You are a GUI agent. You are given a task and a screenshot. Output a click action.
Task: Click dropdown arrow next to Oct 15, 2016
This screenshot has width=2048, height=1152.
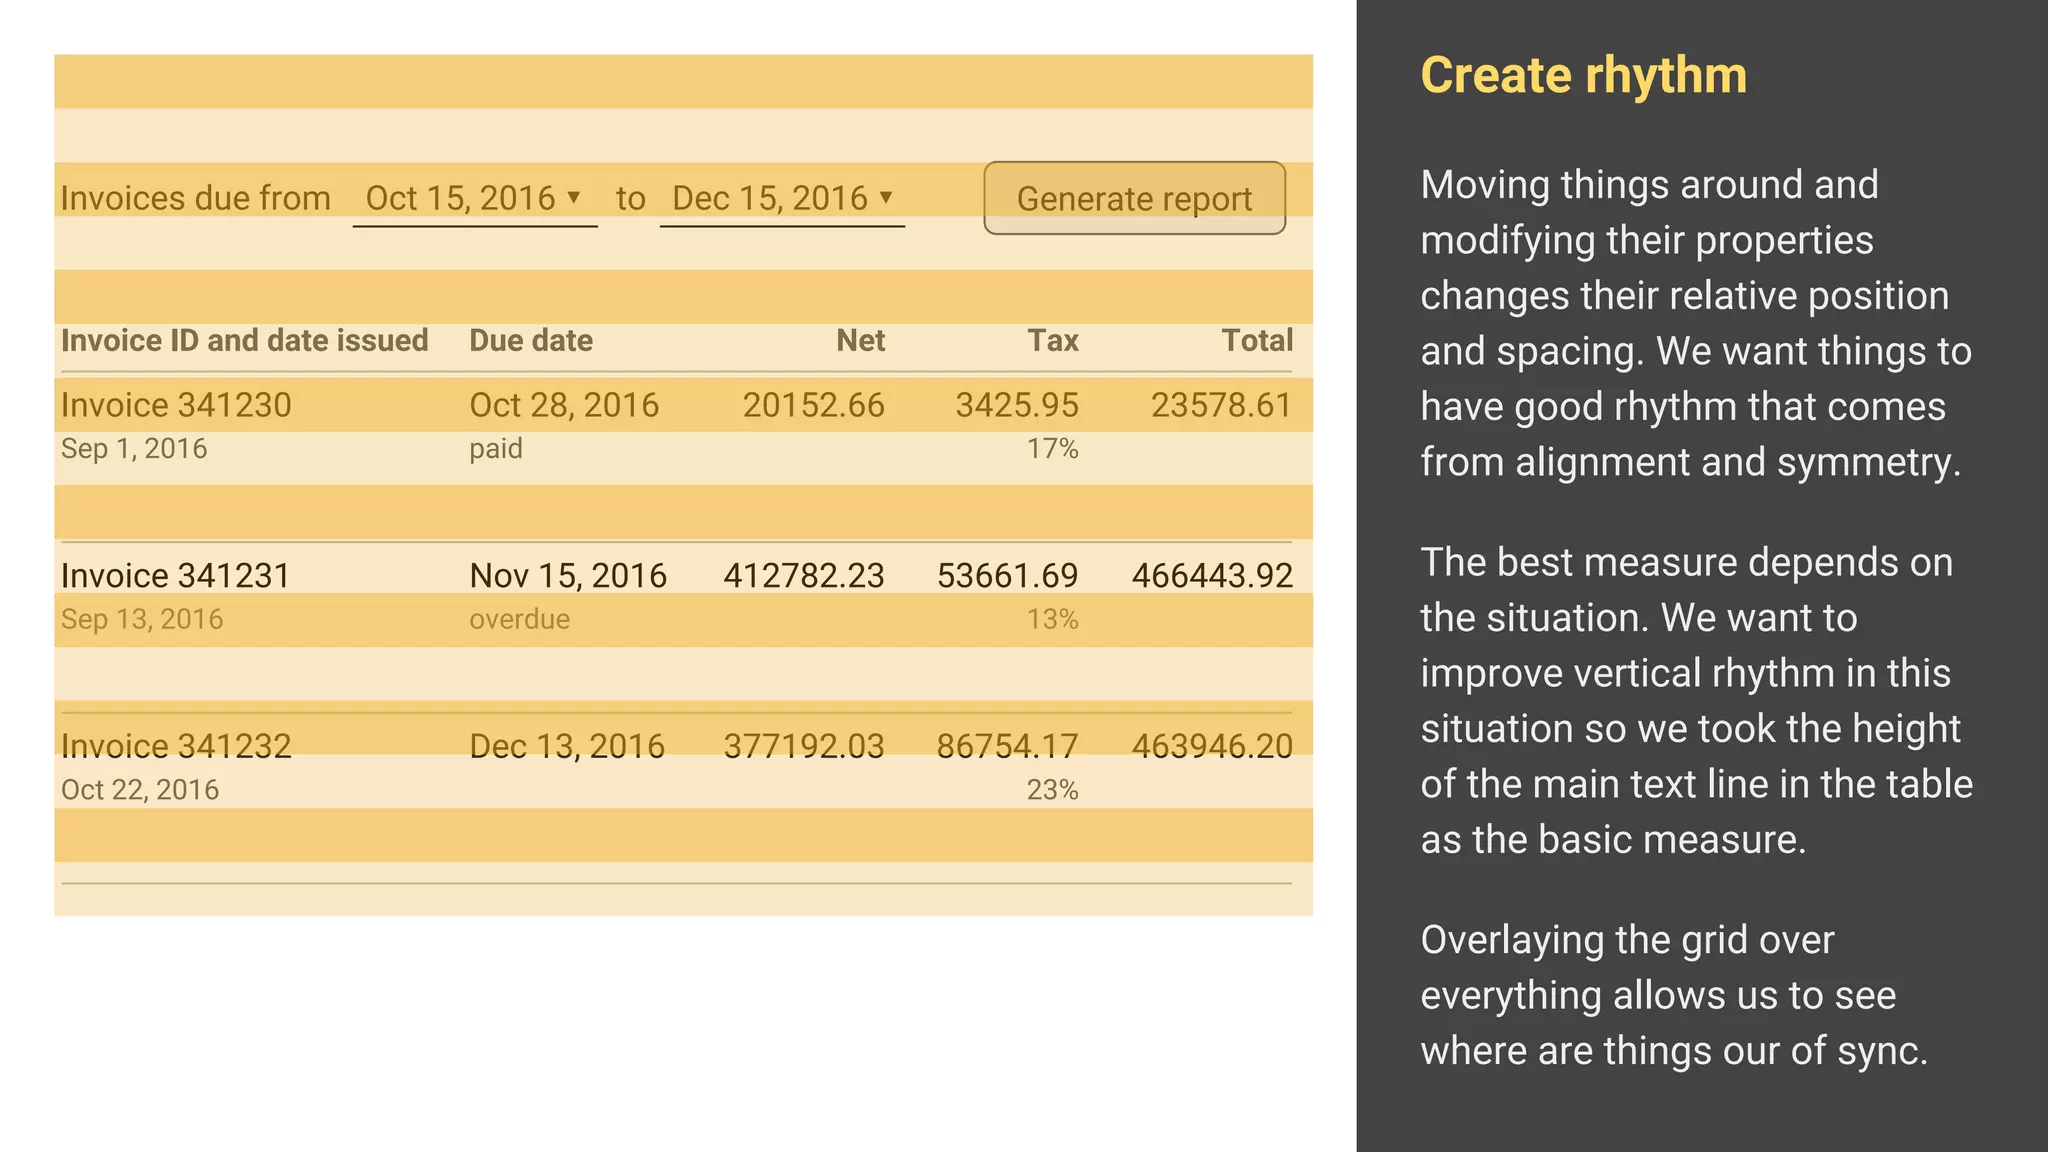[x=574, y=197]
